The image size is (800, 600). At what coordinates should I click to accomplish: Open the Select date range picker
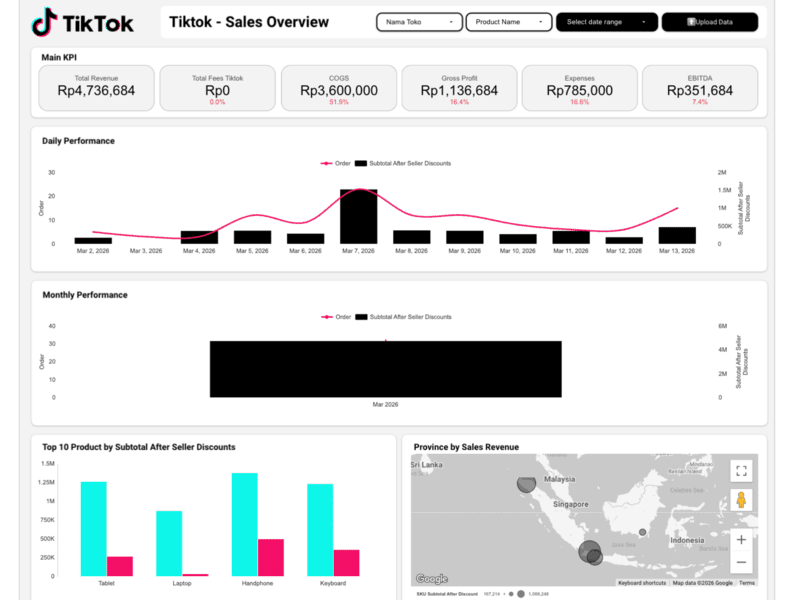pyautogui.click(x=607, y=22)
